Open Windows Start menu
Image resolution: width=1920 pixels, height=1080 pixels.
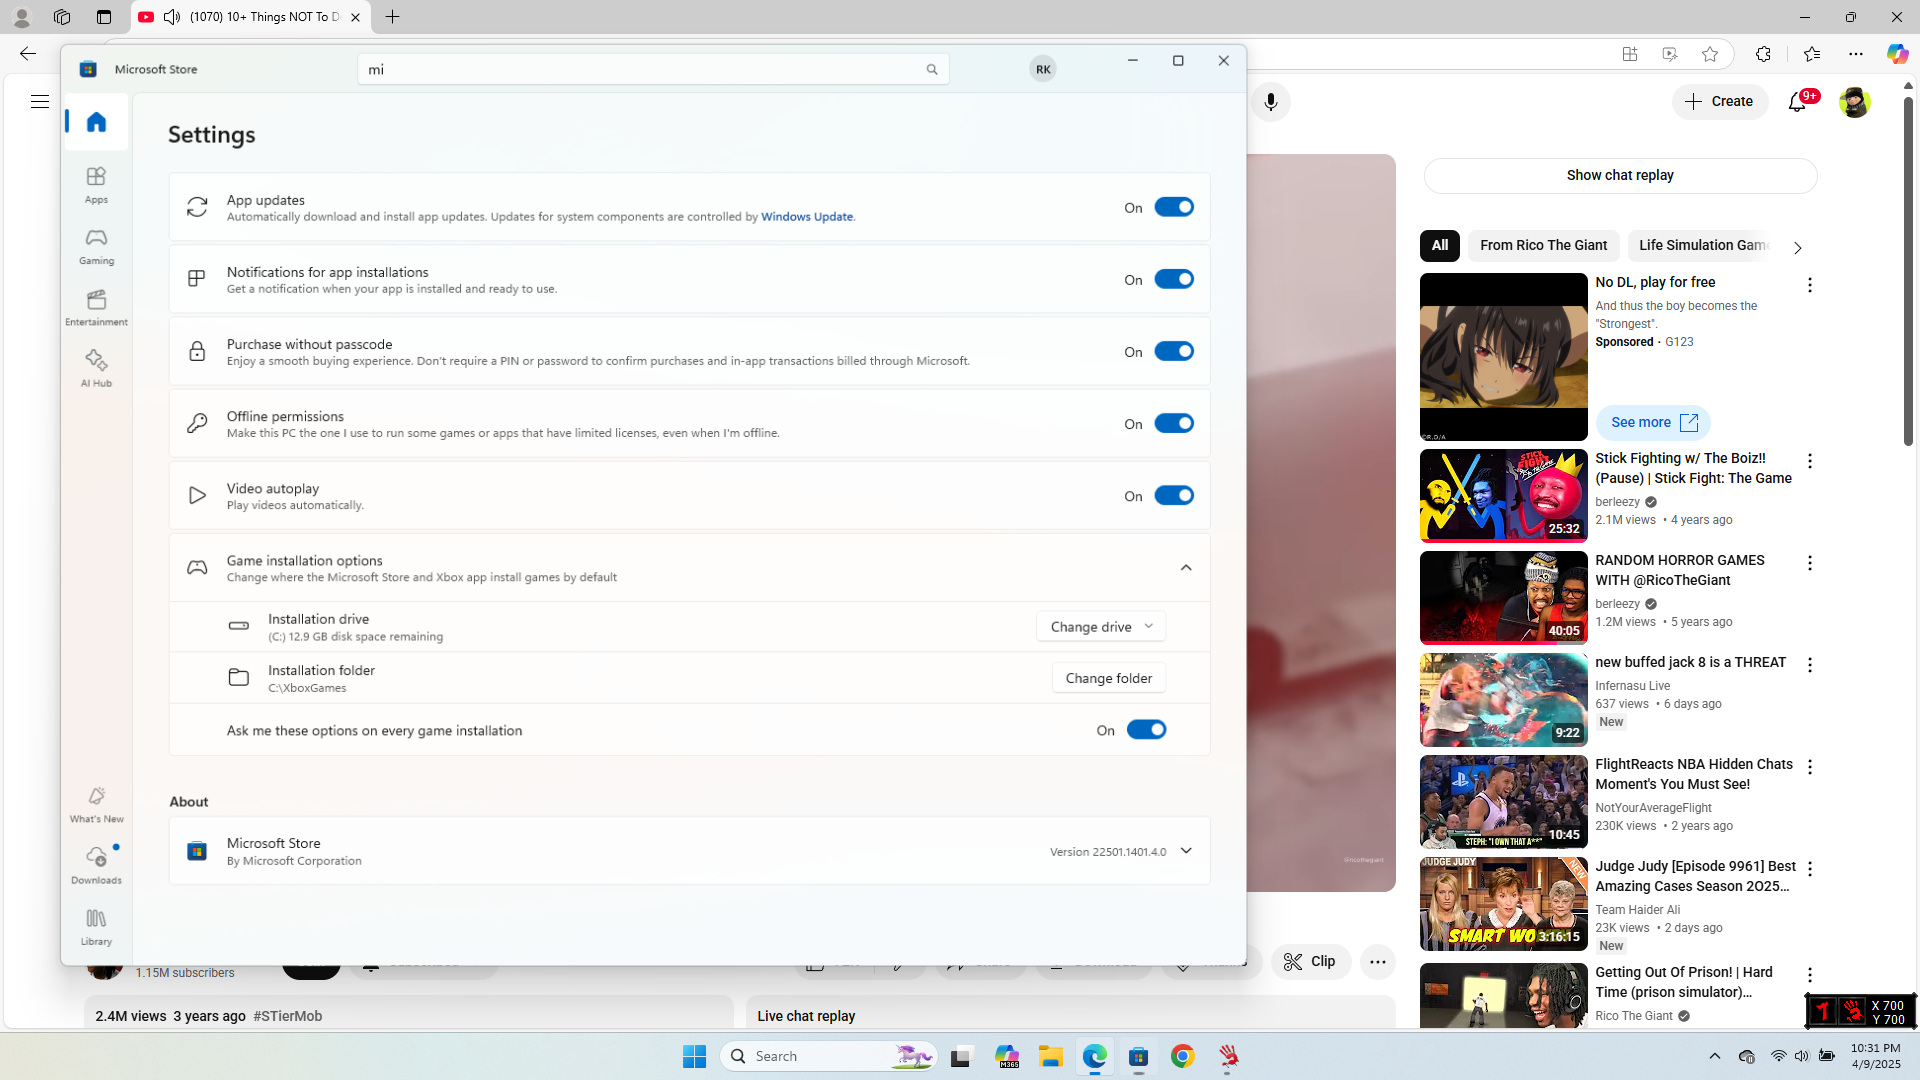pos(694,1056)
